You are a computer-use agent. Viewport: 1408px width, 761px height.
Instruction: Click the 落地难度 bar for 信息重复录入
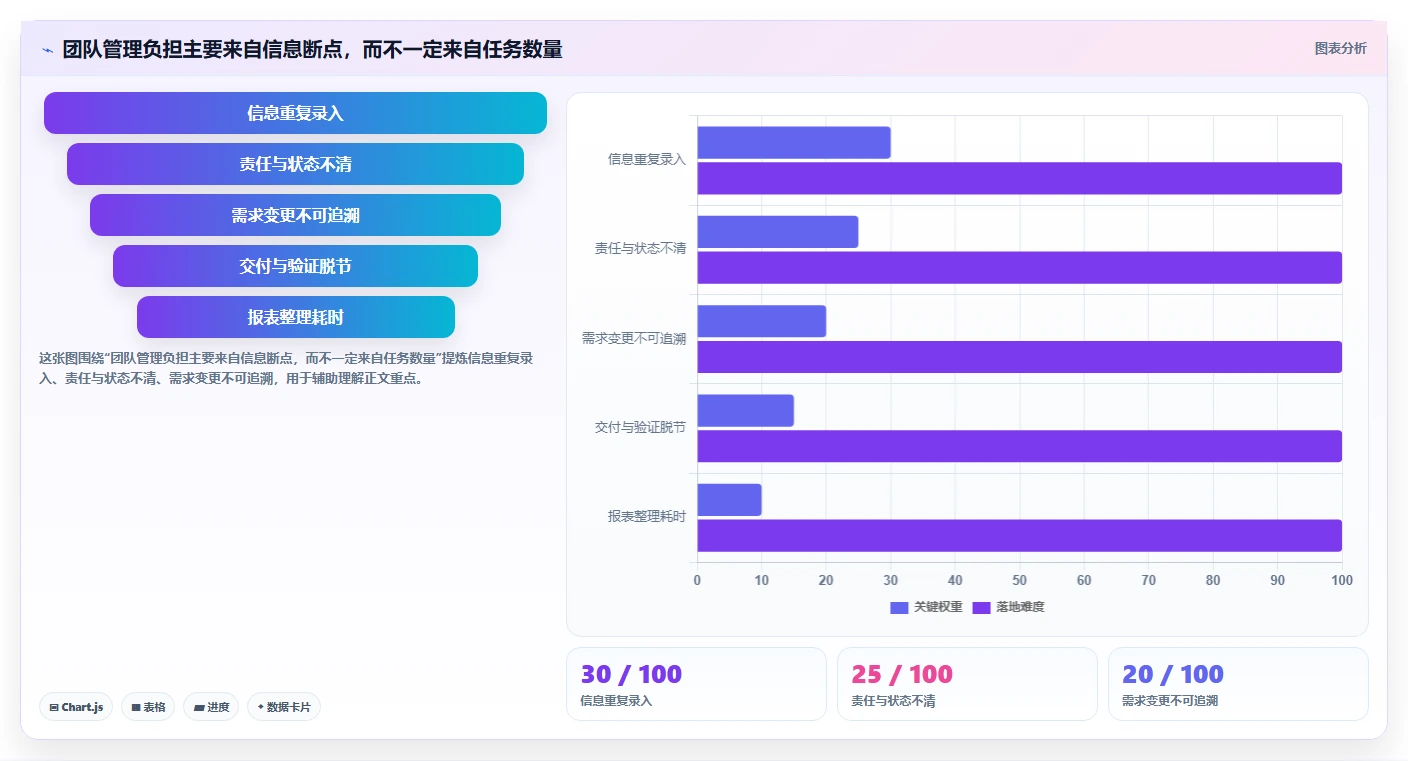1019,178
